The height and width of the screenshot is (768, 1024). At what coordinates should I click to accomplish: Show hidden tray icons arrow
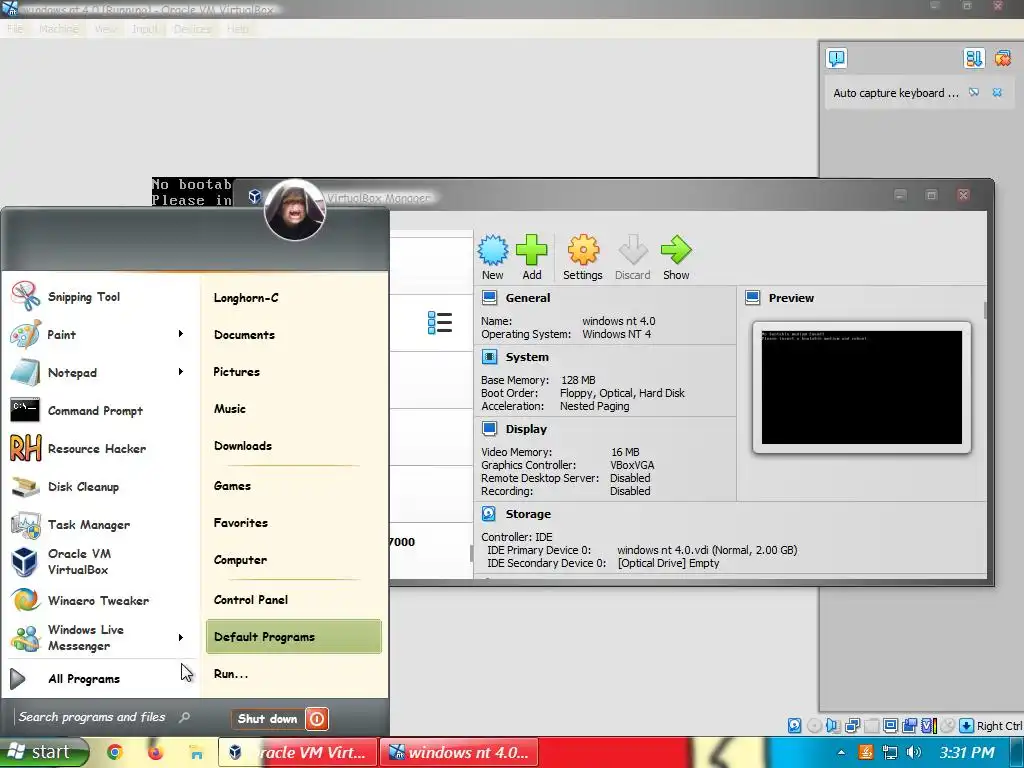841,752
